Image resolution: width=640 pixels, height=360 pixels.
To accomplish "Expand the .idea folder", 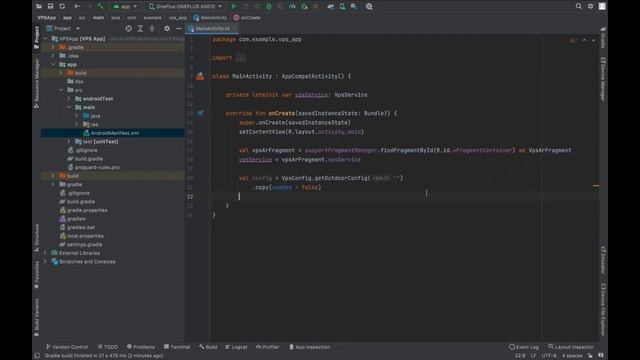I will pyautogui.click(x=53, y=56).
